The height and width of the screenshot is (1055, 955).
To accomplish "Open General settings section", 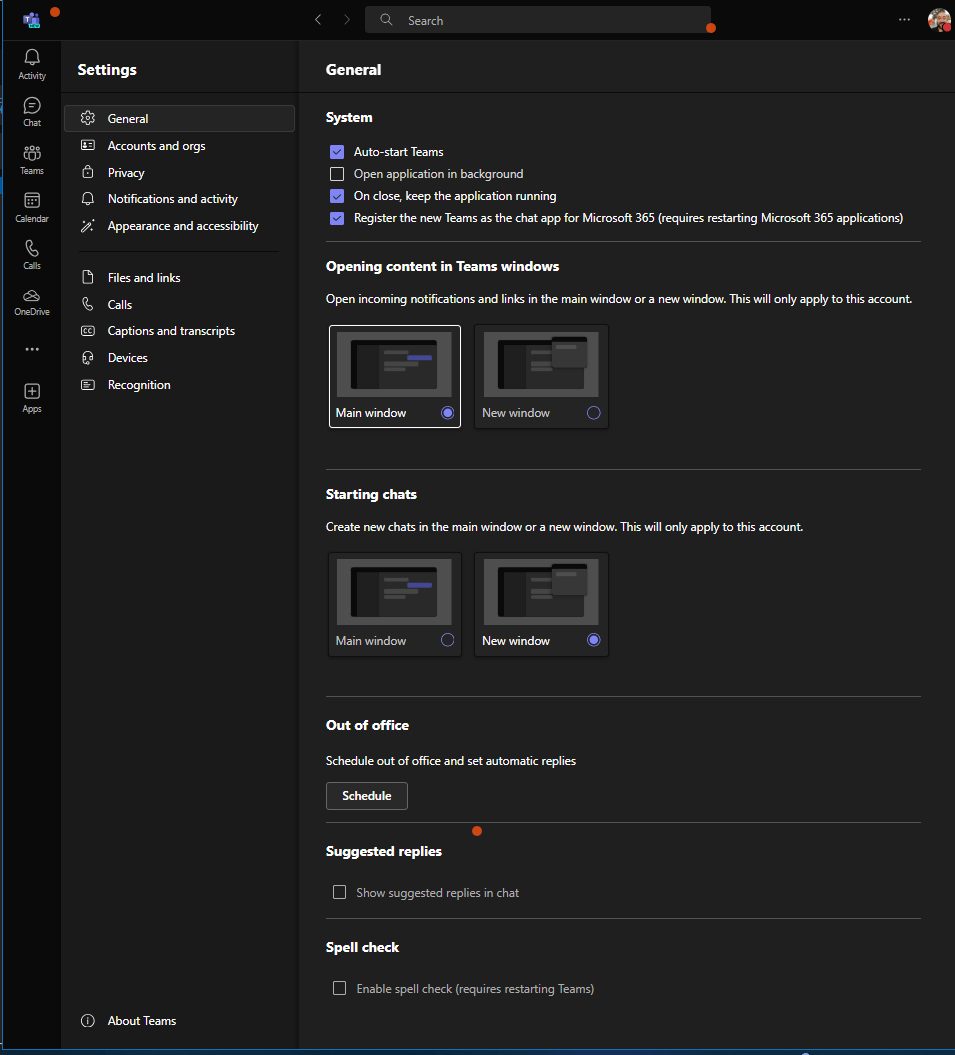I will click(179, 118).
